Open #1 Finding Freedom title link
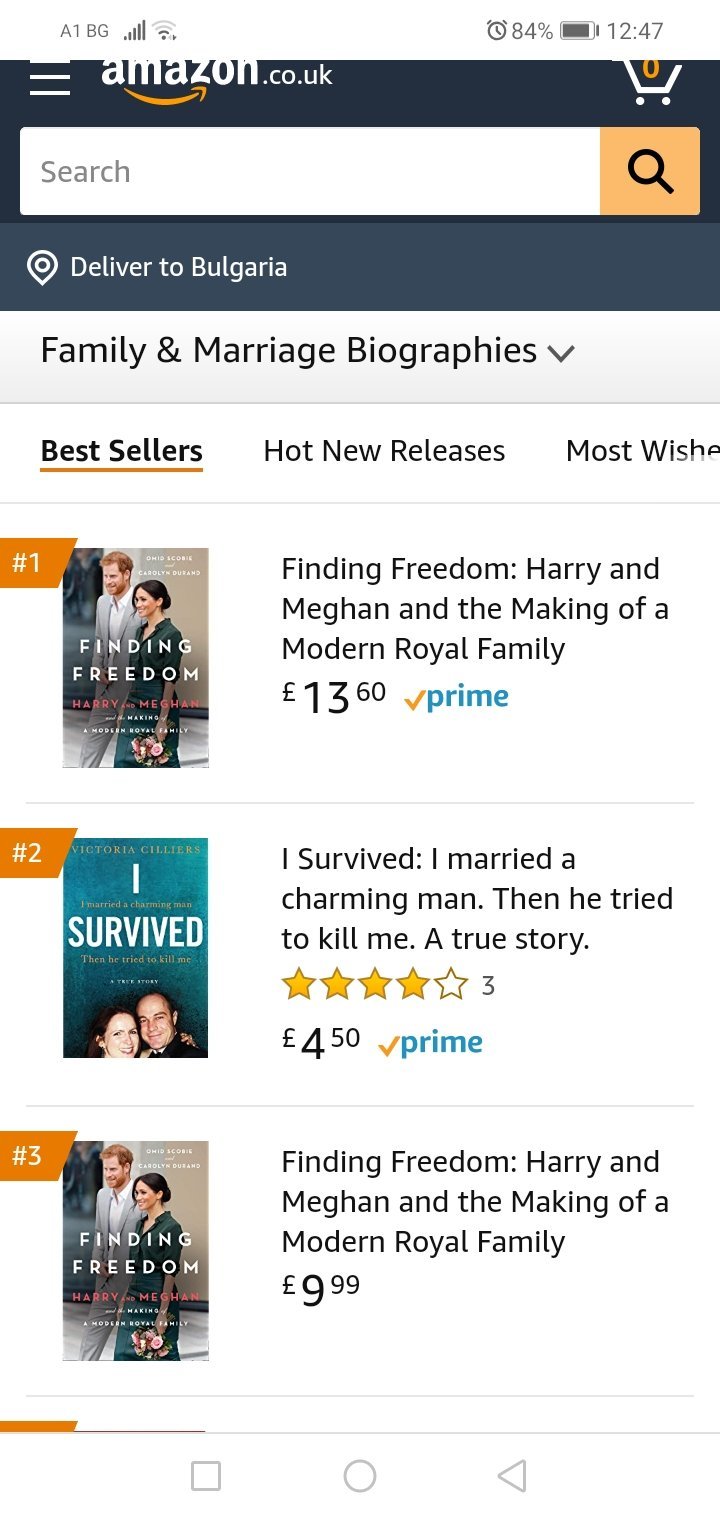 click(474, 608)
